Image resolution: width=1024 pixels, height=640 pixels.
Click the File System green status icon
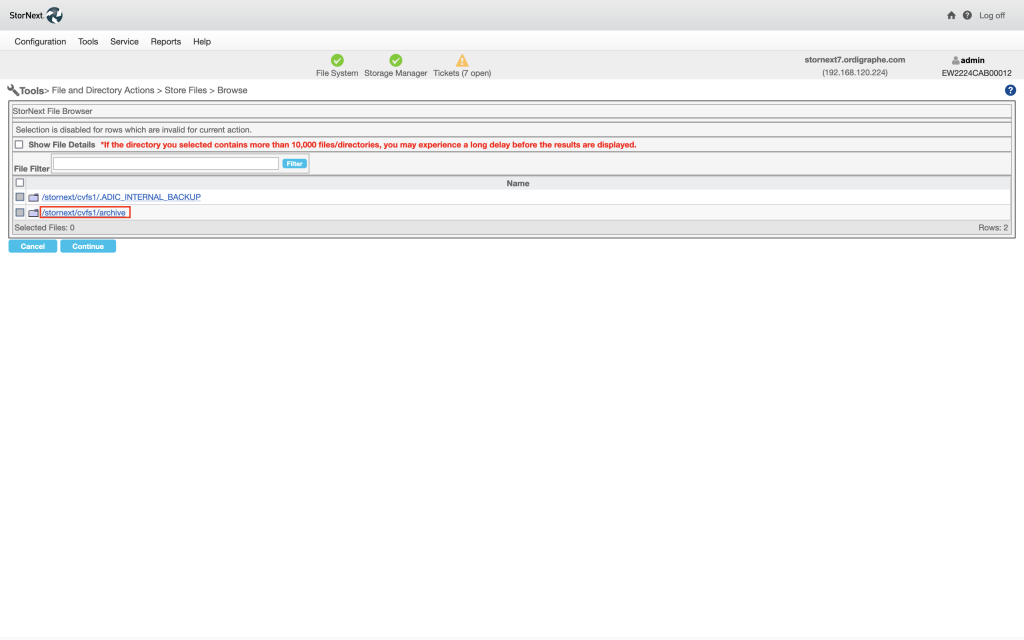coord(337,60)
